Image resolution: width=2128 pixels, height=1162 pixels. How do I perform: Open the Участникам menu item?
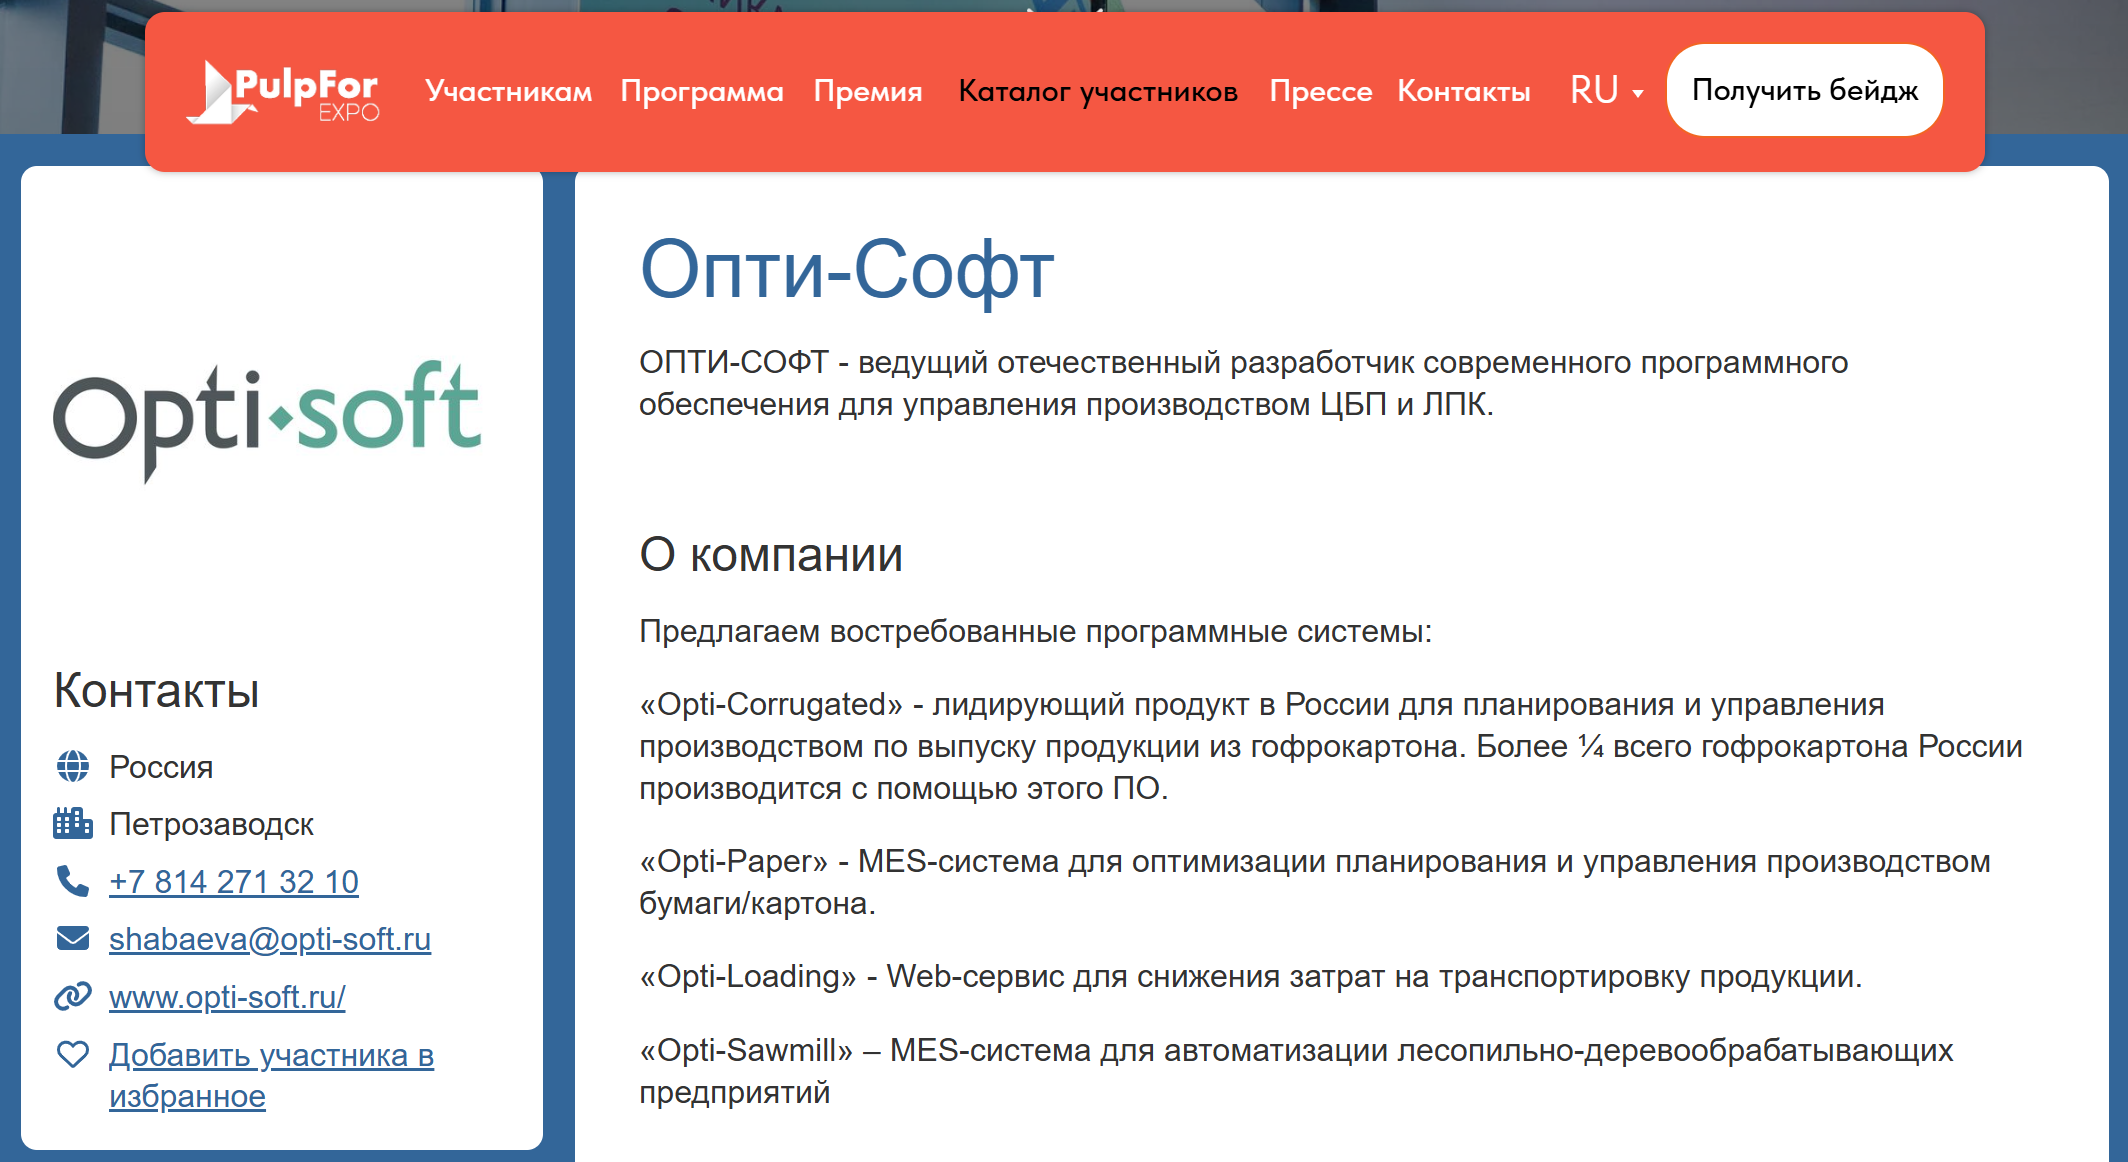coord(508,91)
